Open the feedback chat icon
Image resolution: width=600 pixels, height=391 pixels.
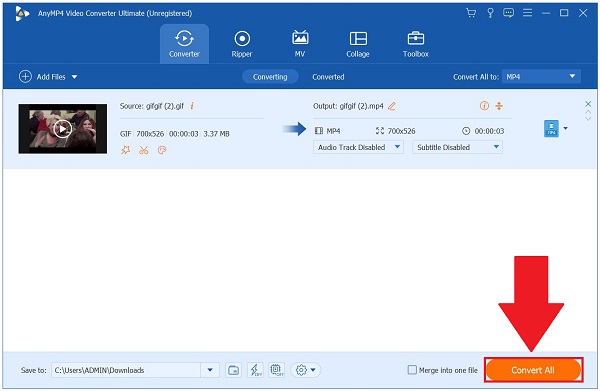pyautogui.click(x=508, y=13)
